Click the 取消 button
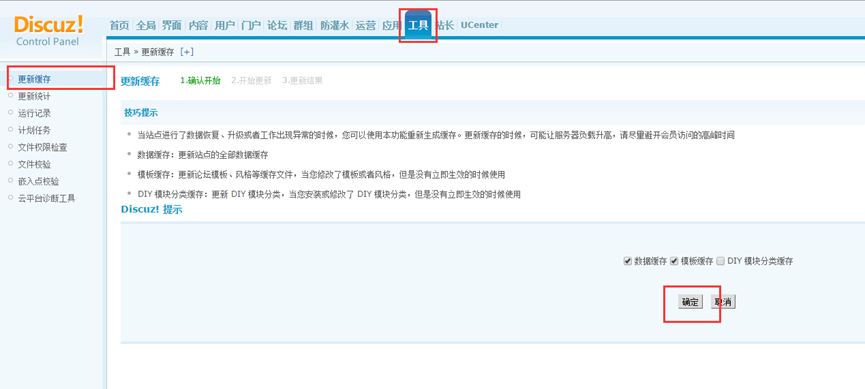 coord(723,302)
